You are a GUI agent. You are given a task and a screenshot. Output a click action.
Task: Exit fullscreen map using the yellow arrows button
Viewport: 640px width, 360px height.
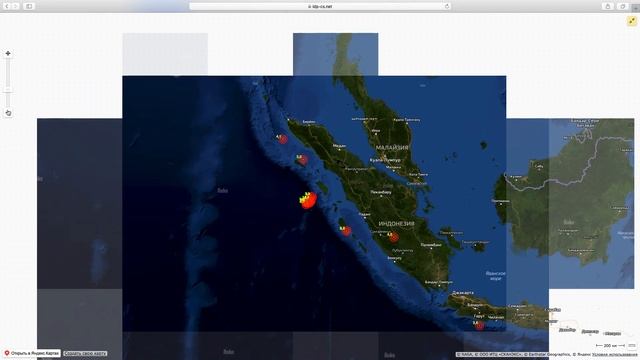632,21
